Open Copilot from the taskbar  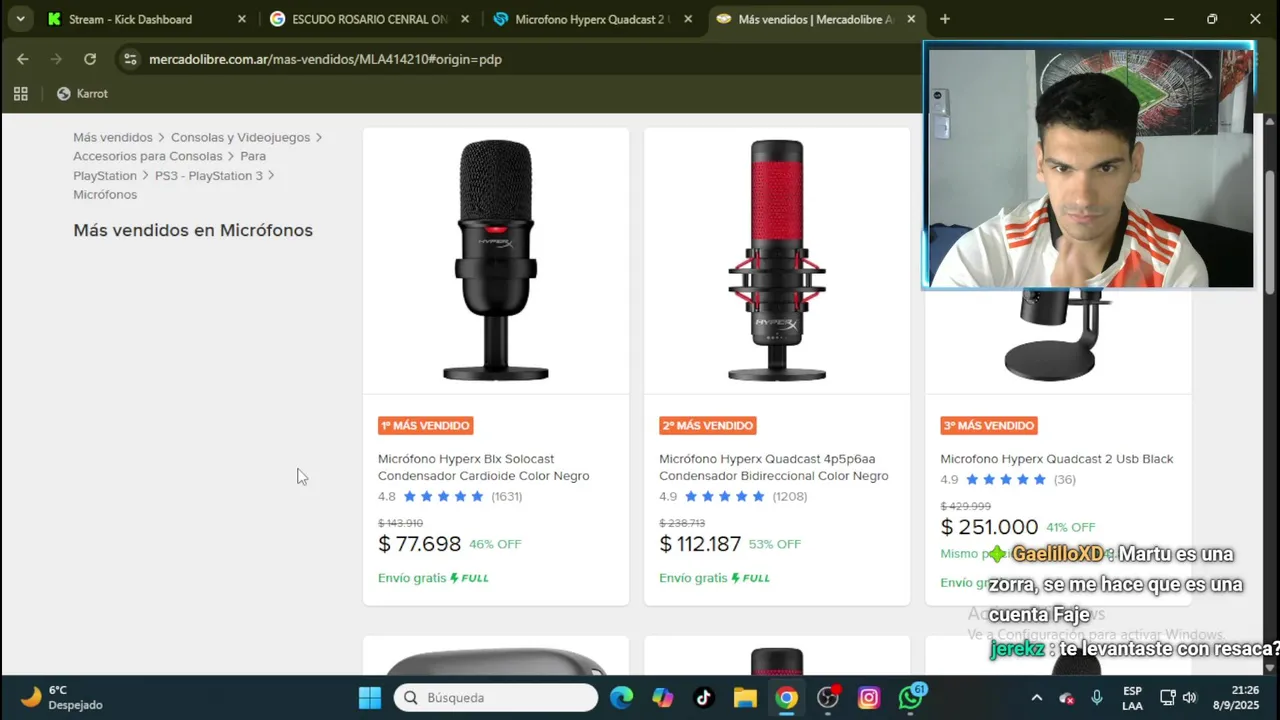[x=663, y=697]
